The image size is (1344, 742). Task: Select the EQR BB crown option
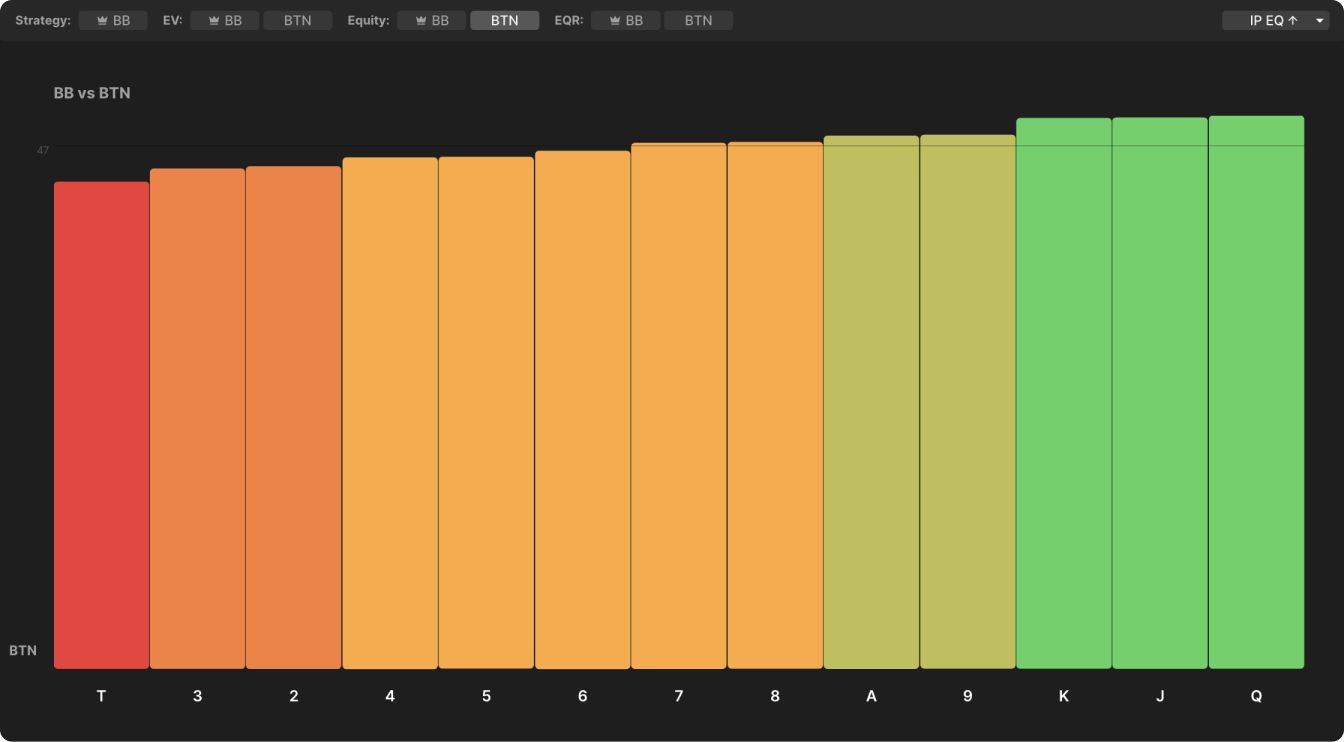tap(625, 20)
